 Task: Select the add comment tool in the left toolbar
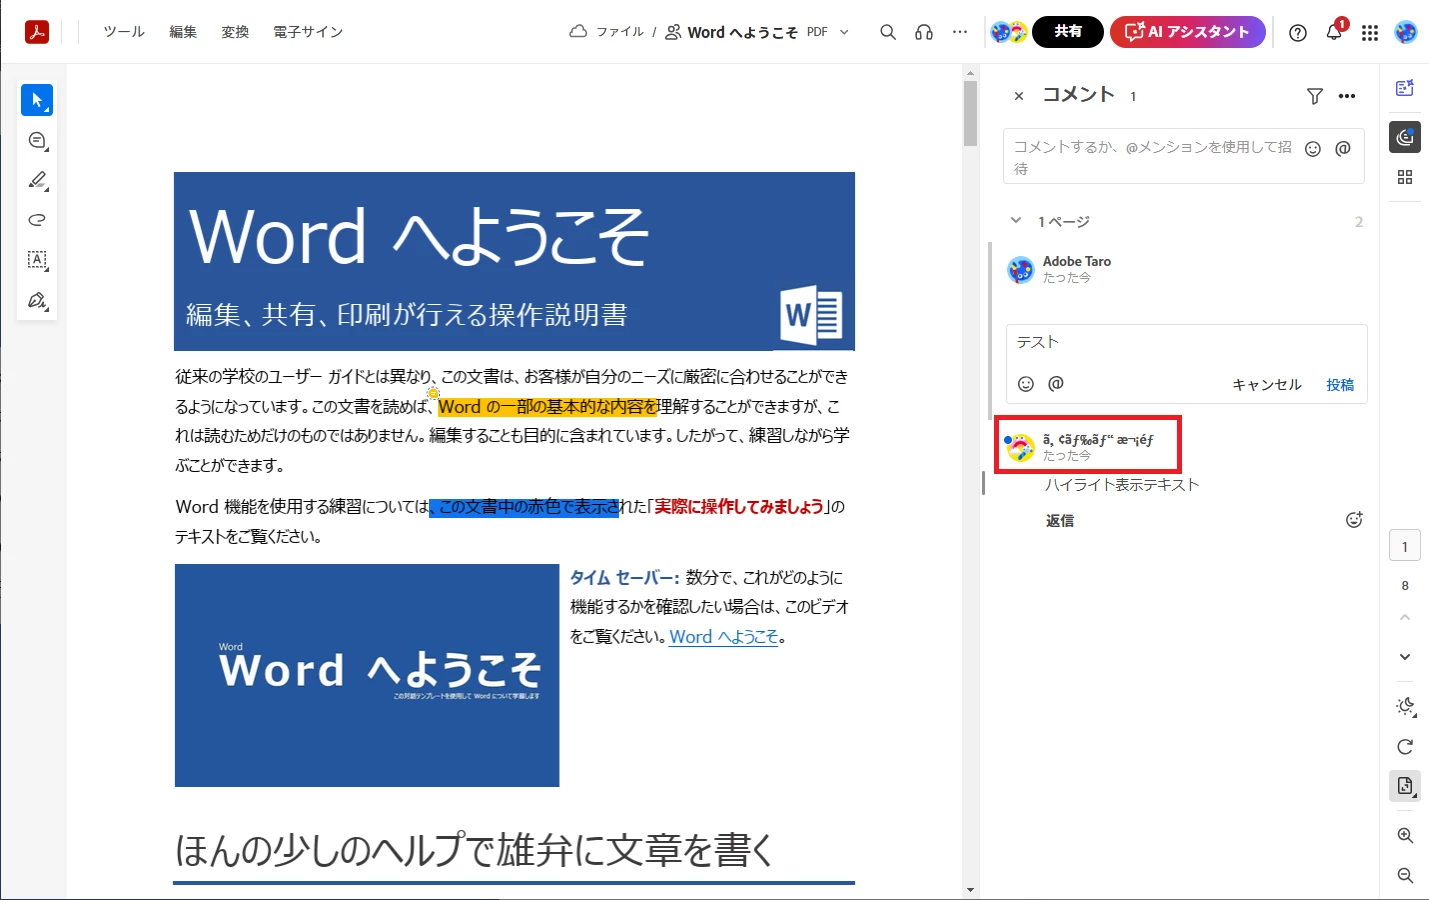point(37,141)
